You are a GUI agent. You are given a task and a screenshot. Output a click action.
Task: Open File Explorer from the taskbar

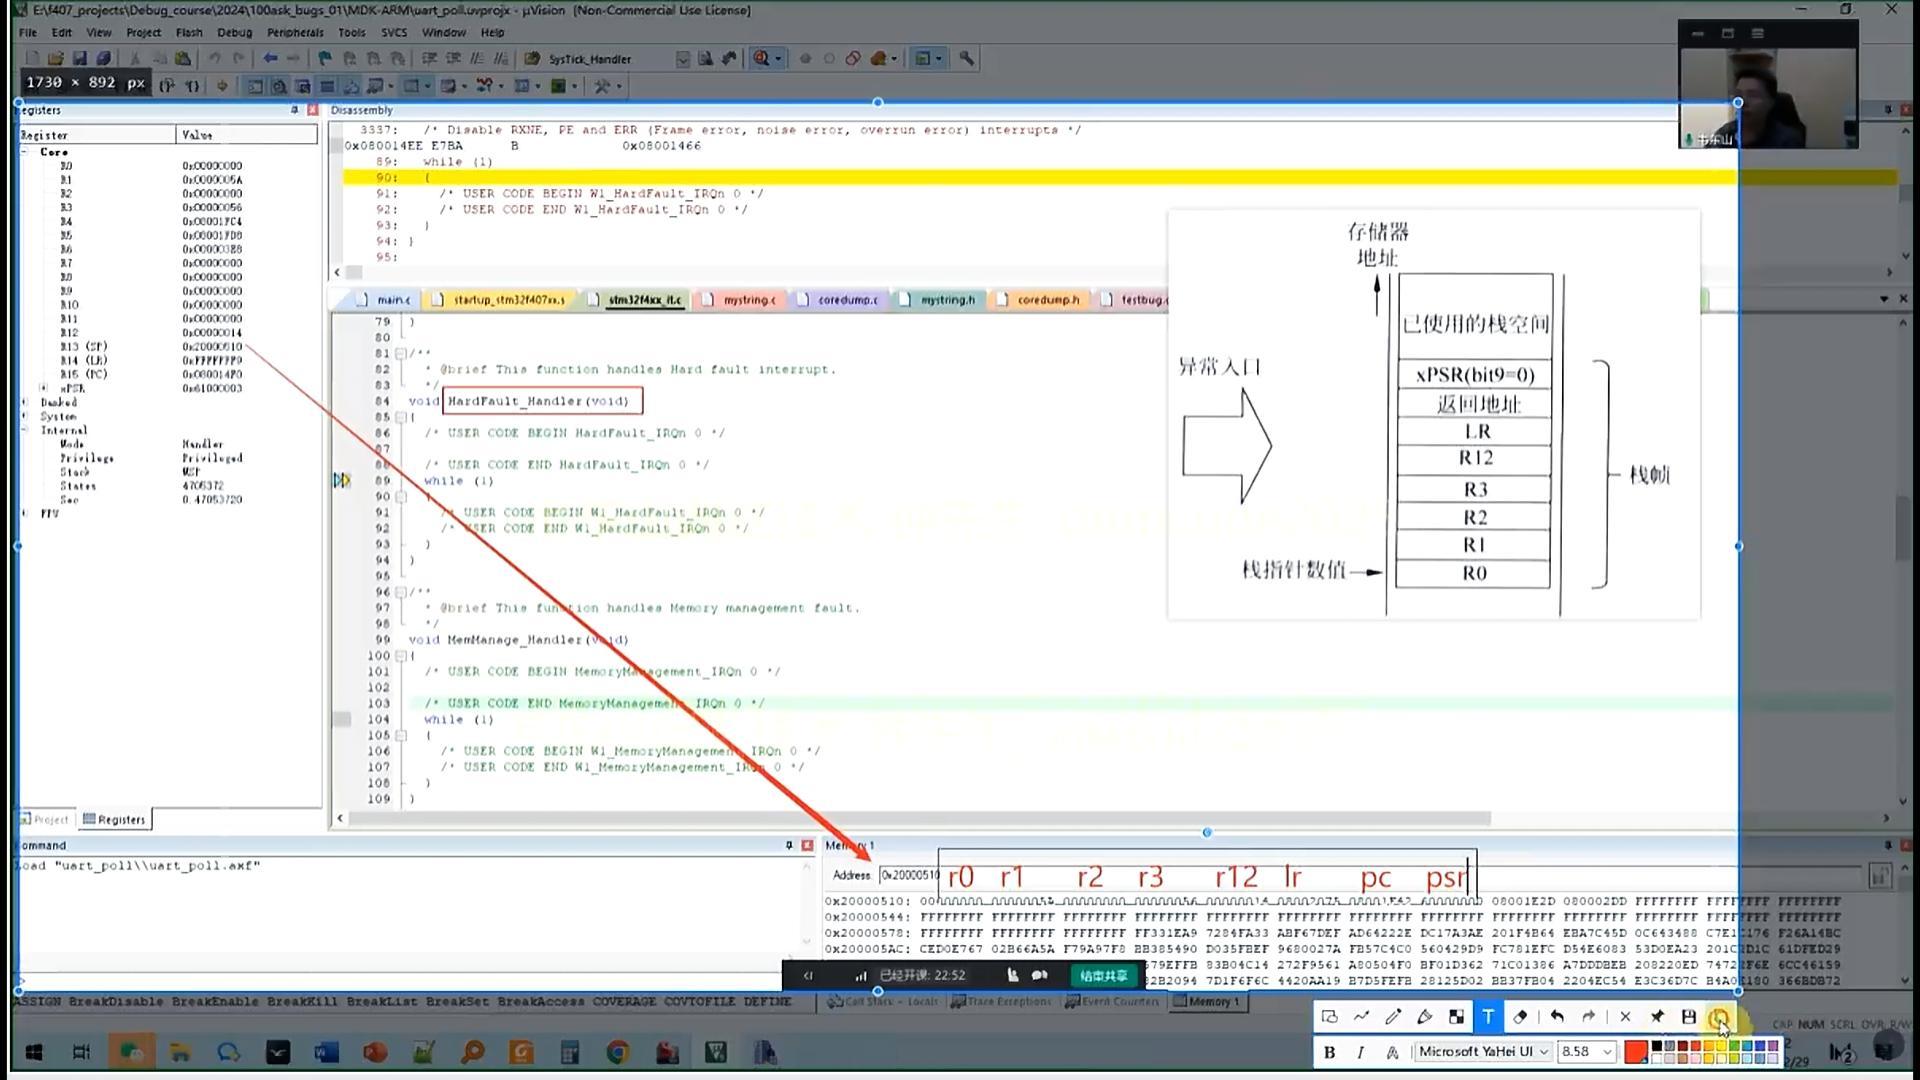(180, 1052)
